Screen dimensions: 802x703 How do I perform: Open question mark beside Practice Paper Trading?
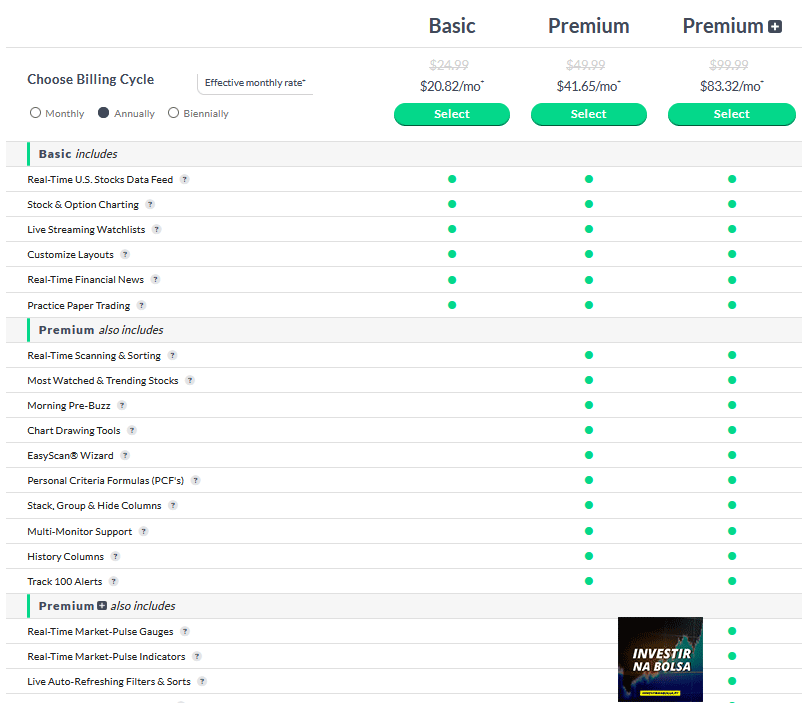tap(142, 305)
